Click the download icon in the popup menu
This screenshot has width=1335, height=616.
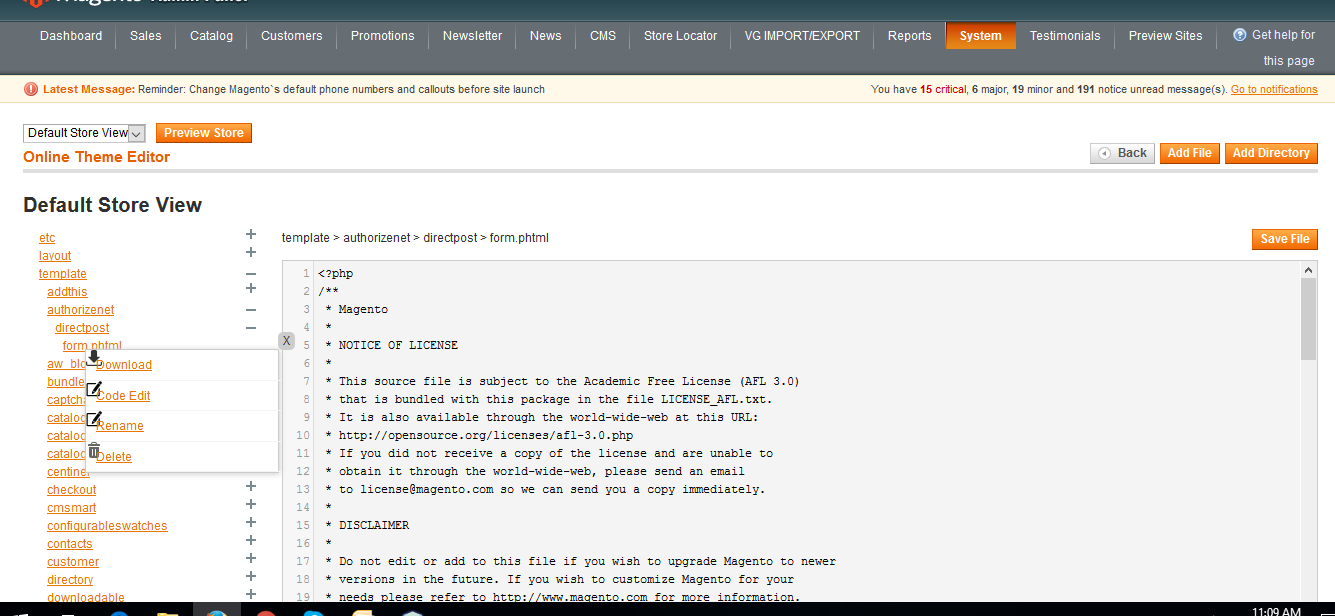[93, 358]
